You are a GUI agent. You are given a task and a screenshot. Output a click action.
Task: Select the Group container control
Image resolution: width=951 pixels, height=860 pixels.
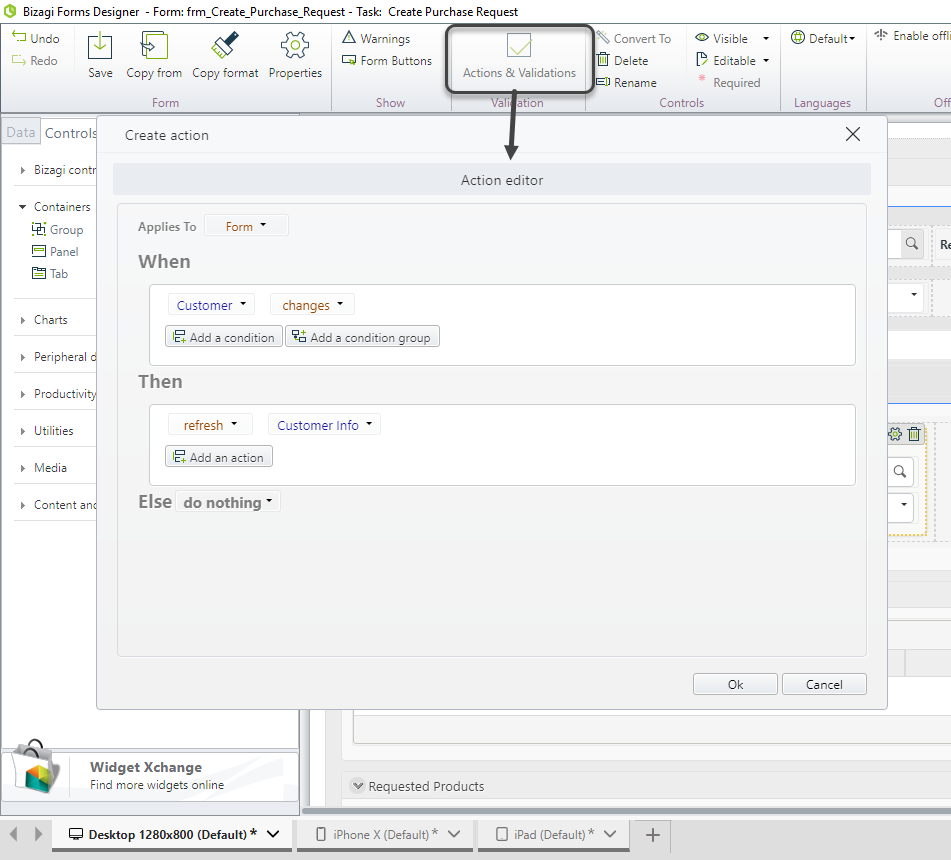pos(57,230)
